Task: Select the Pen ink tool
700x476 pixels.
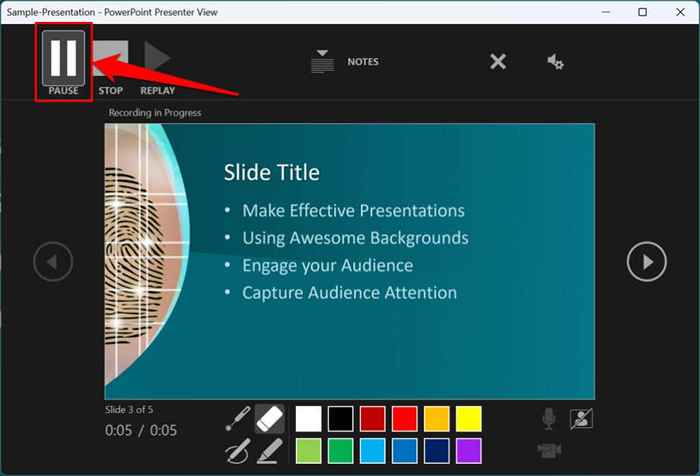Action: click(x=238, y=451)
